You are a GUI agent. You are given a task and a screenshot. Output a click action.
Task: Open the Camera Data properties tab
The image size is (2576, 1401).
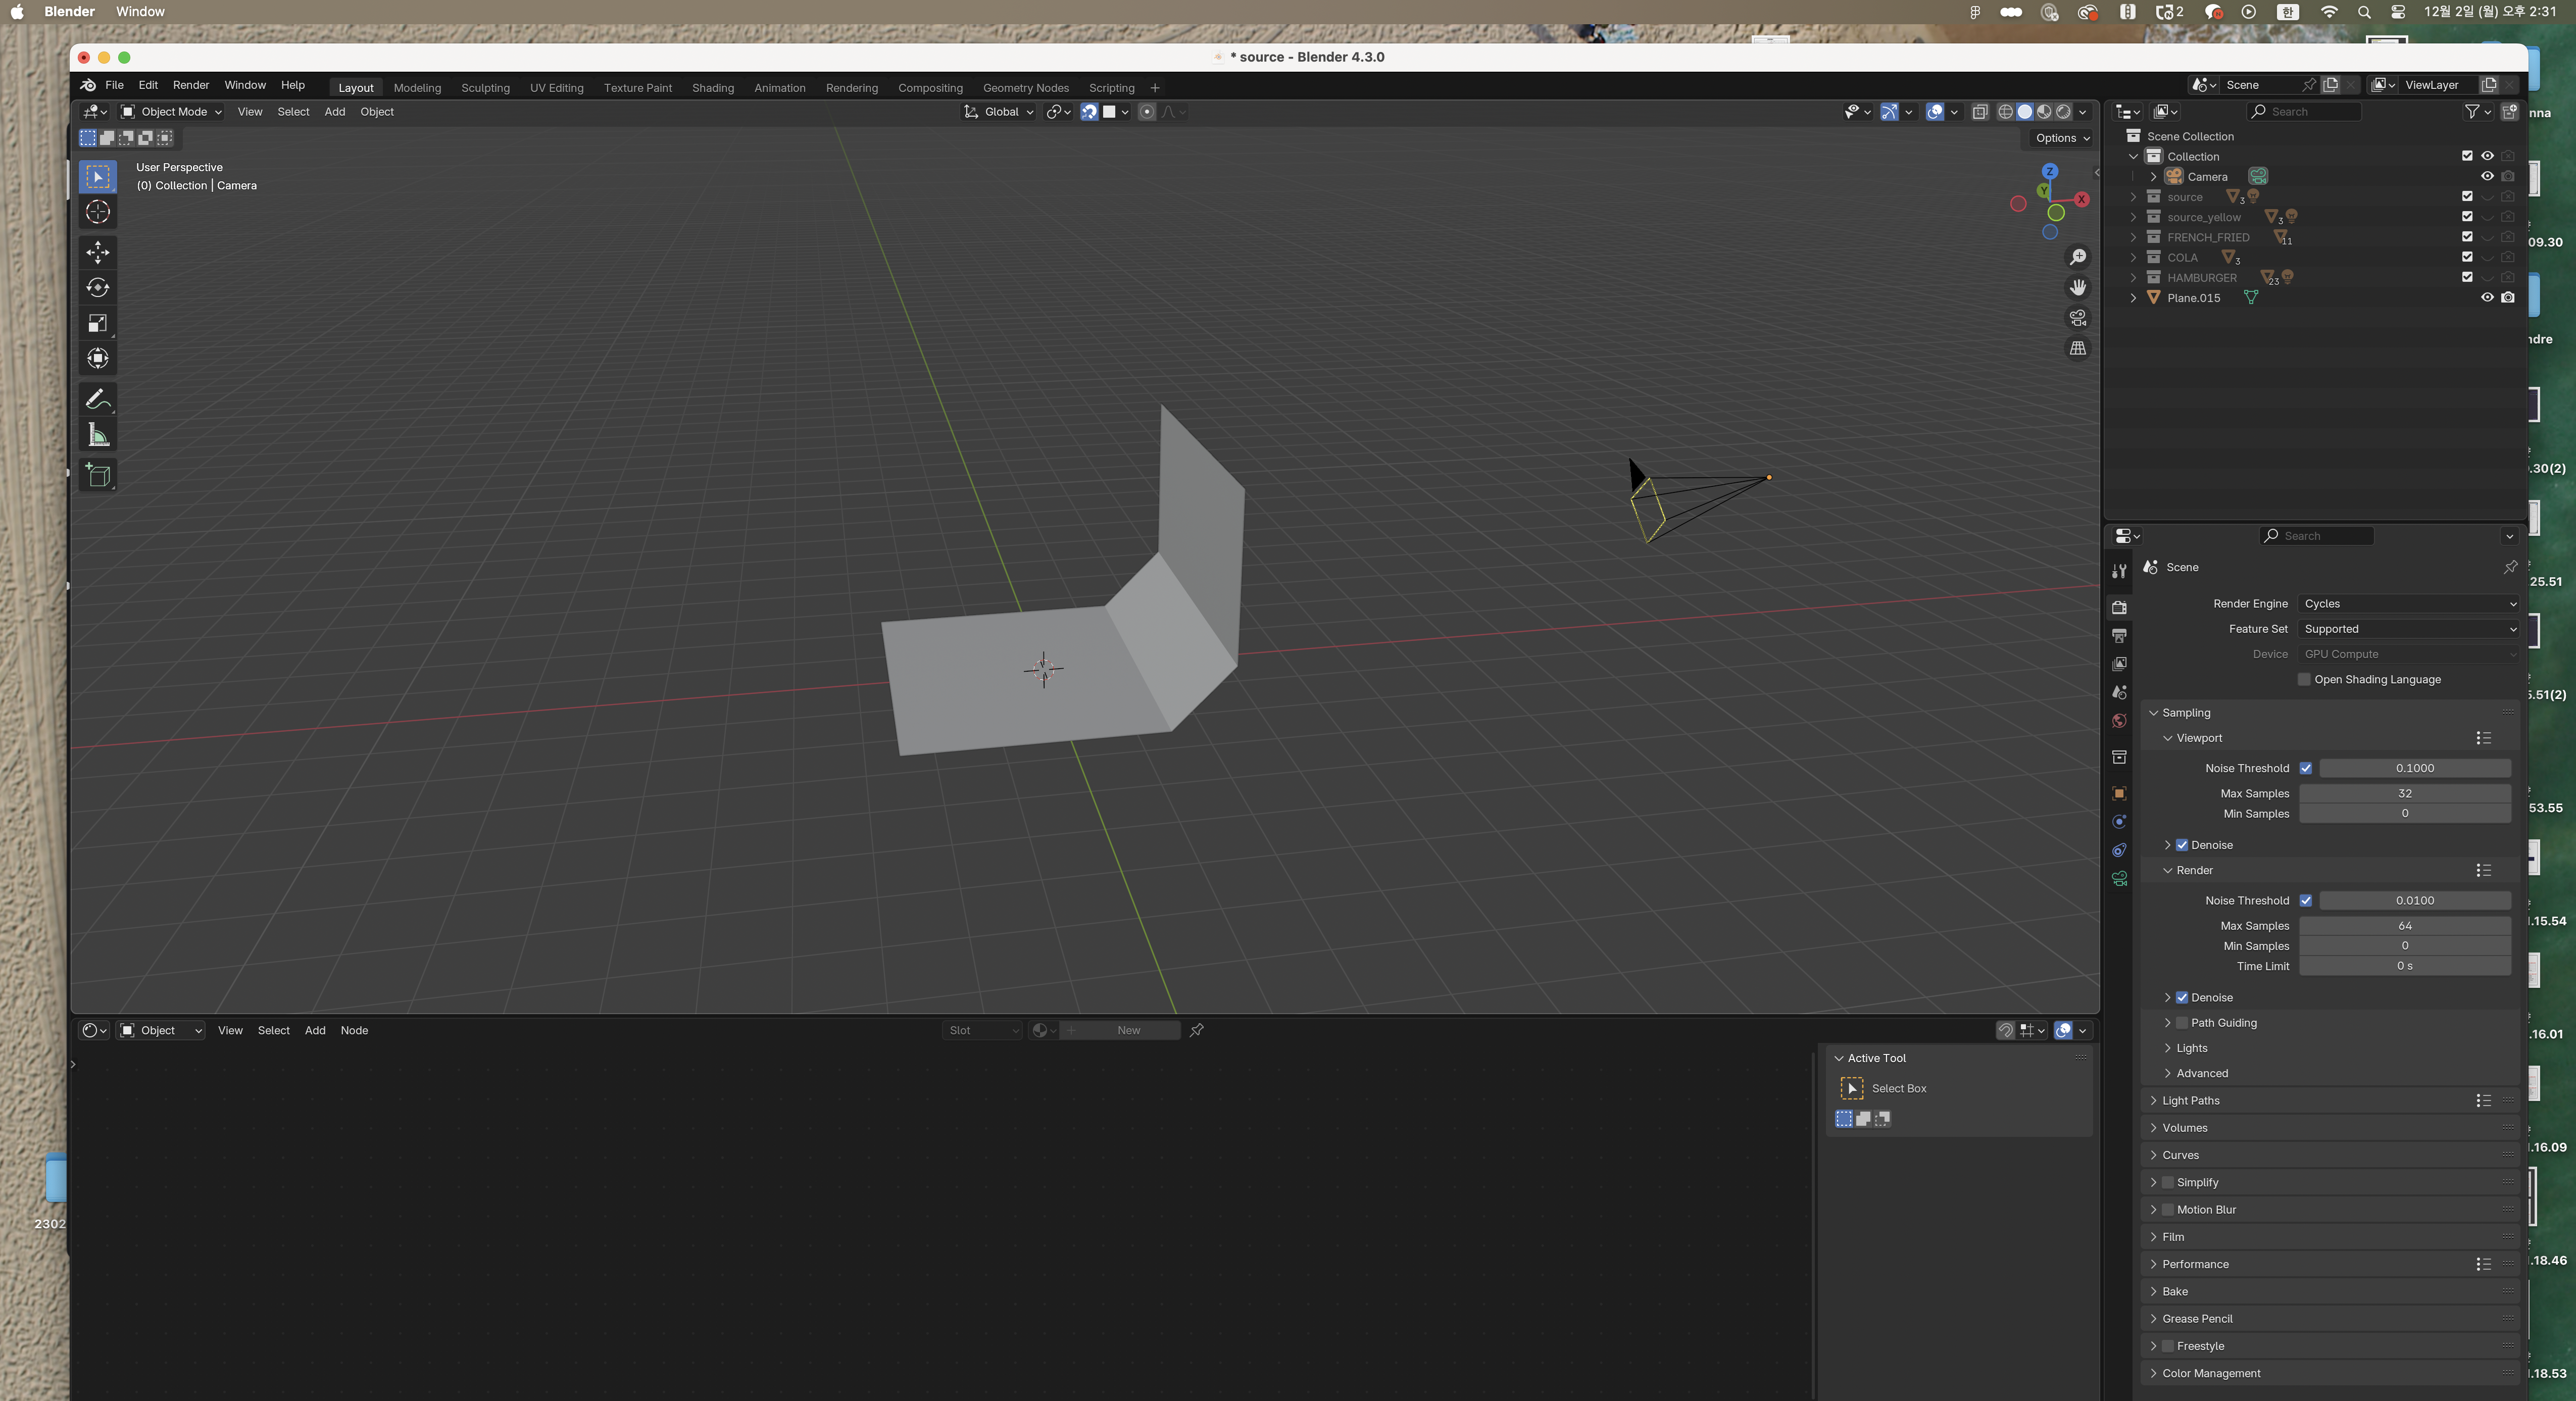coord(2119,878)
